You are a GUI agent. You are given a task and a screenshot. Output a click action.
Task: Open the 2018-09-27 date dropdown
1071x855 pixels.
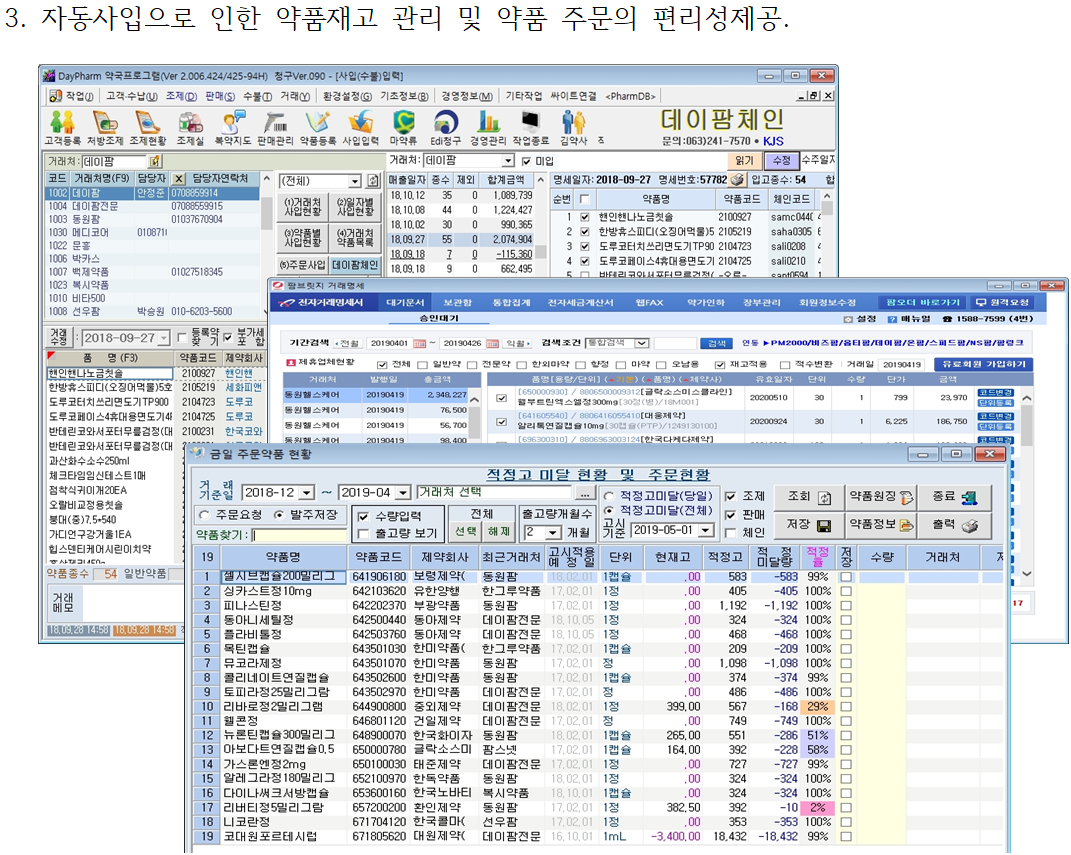click(x=163, y=338)
